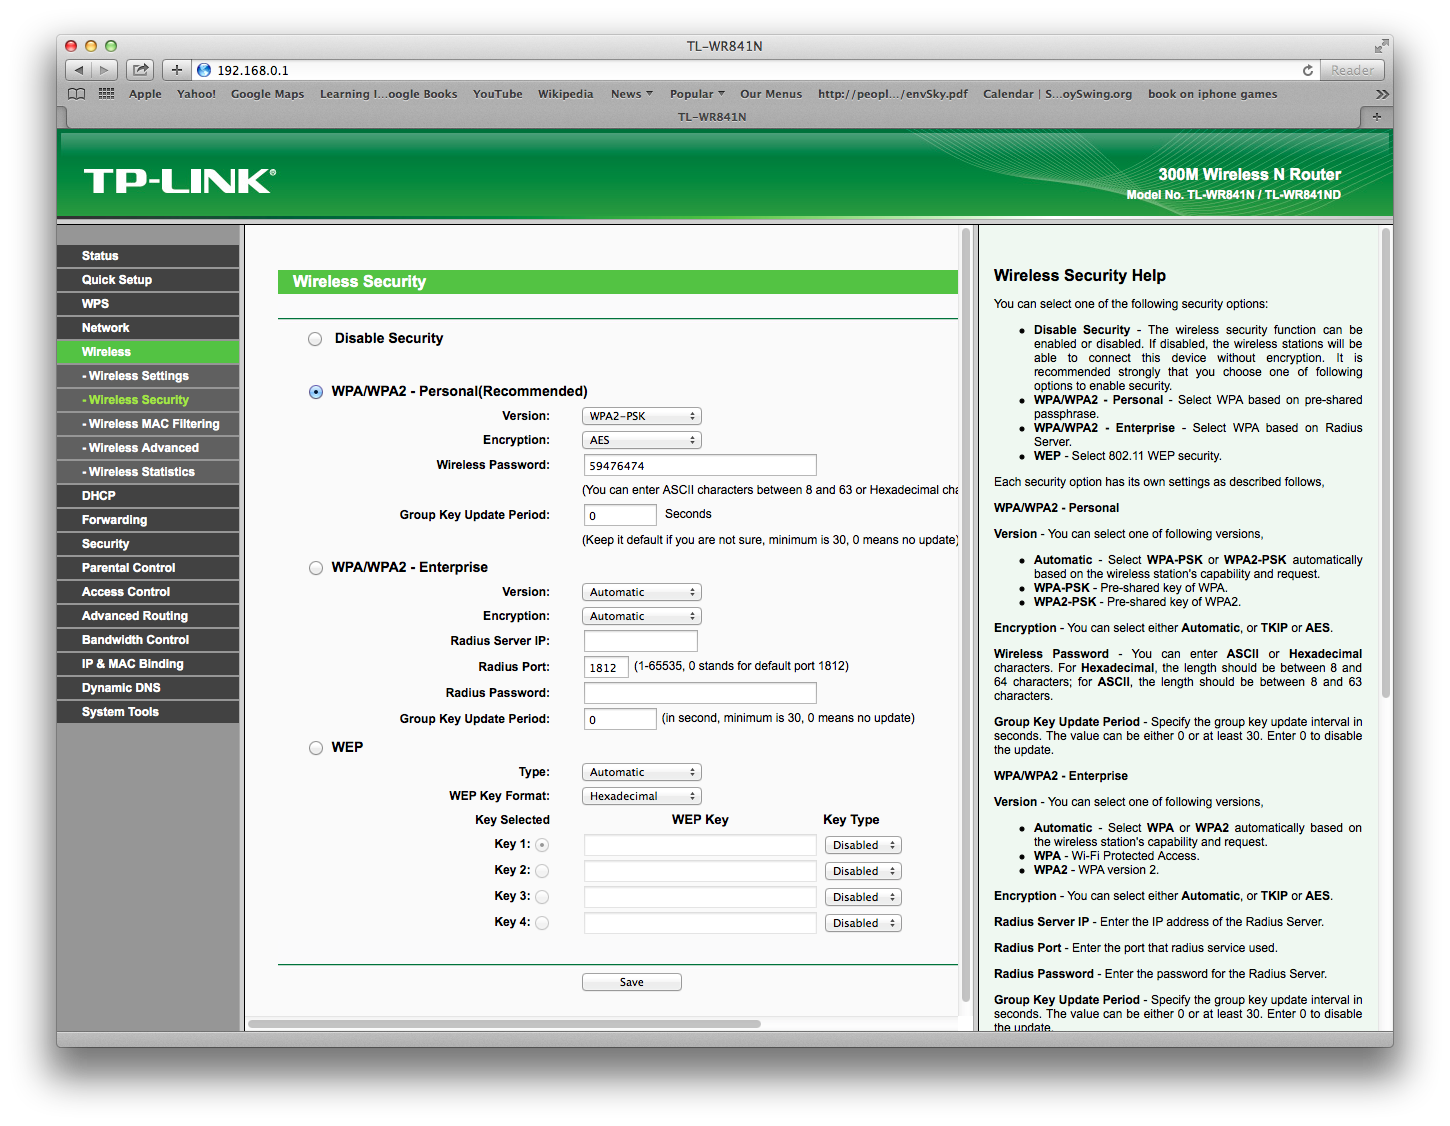The height and width of the screenshot is (1126, 1450).
Task: Reload the page with the refresh icon
Action: click(x=1307, y=70)
